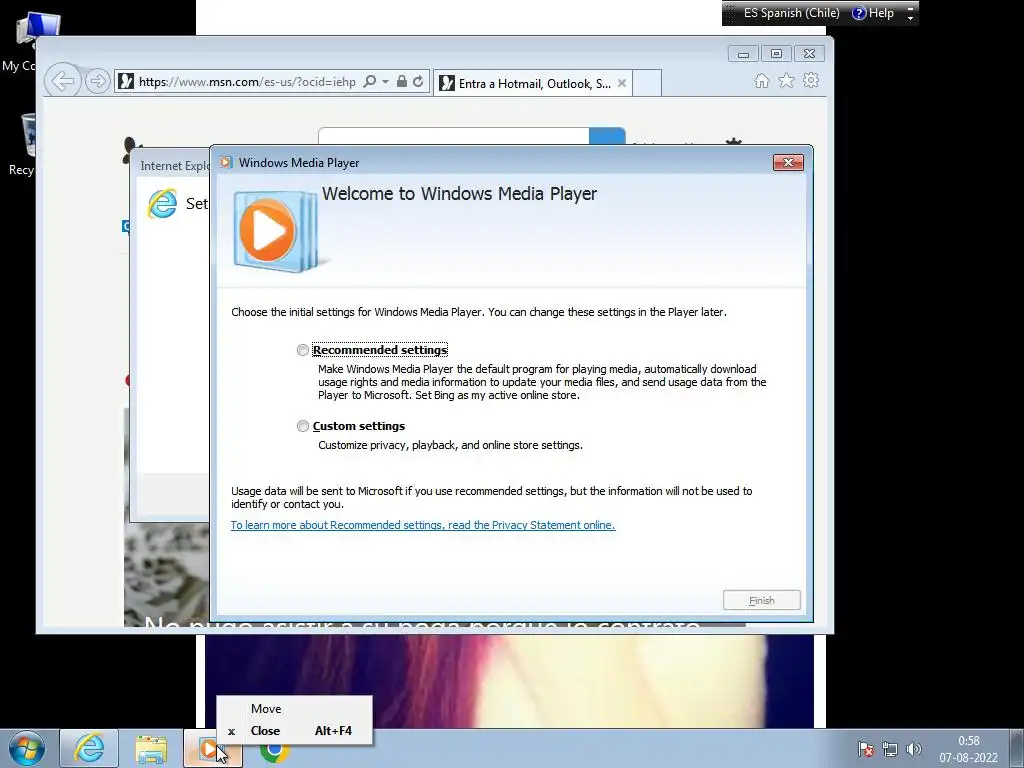Click Internet Explorer taskbar icon
The image size is (1024, 768).
point(89,749)
